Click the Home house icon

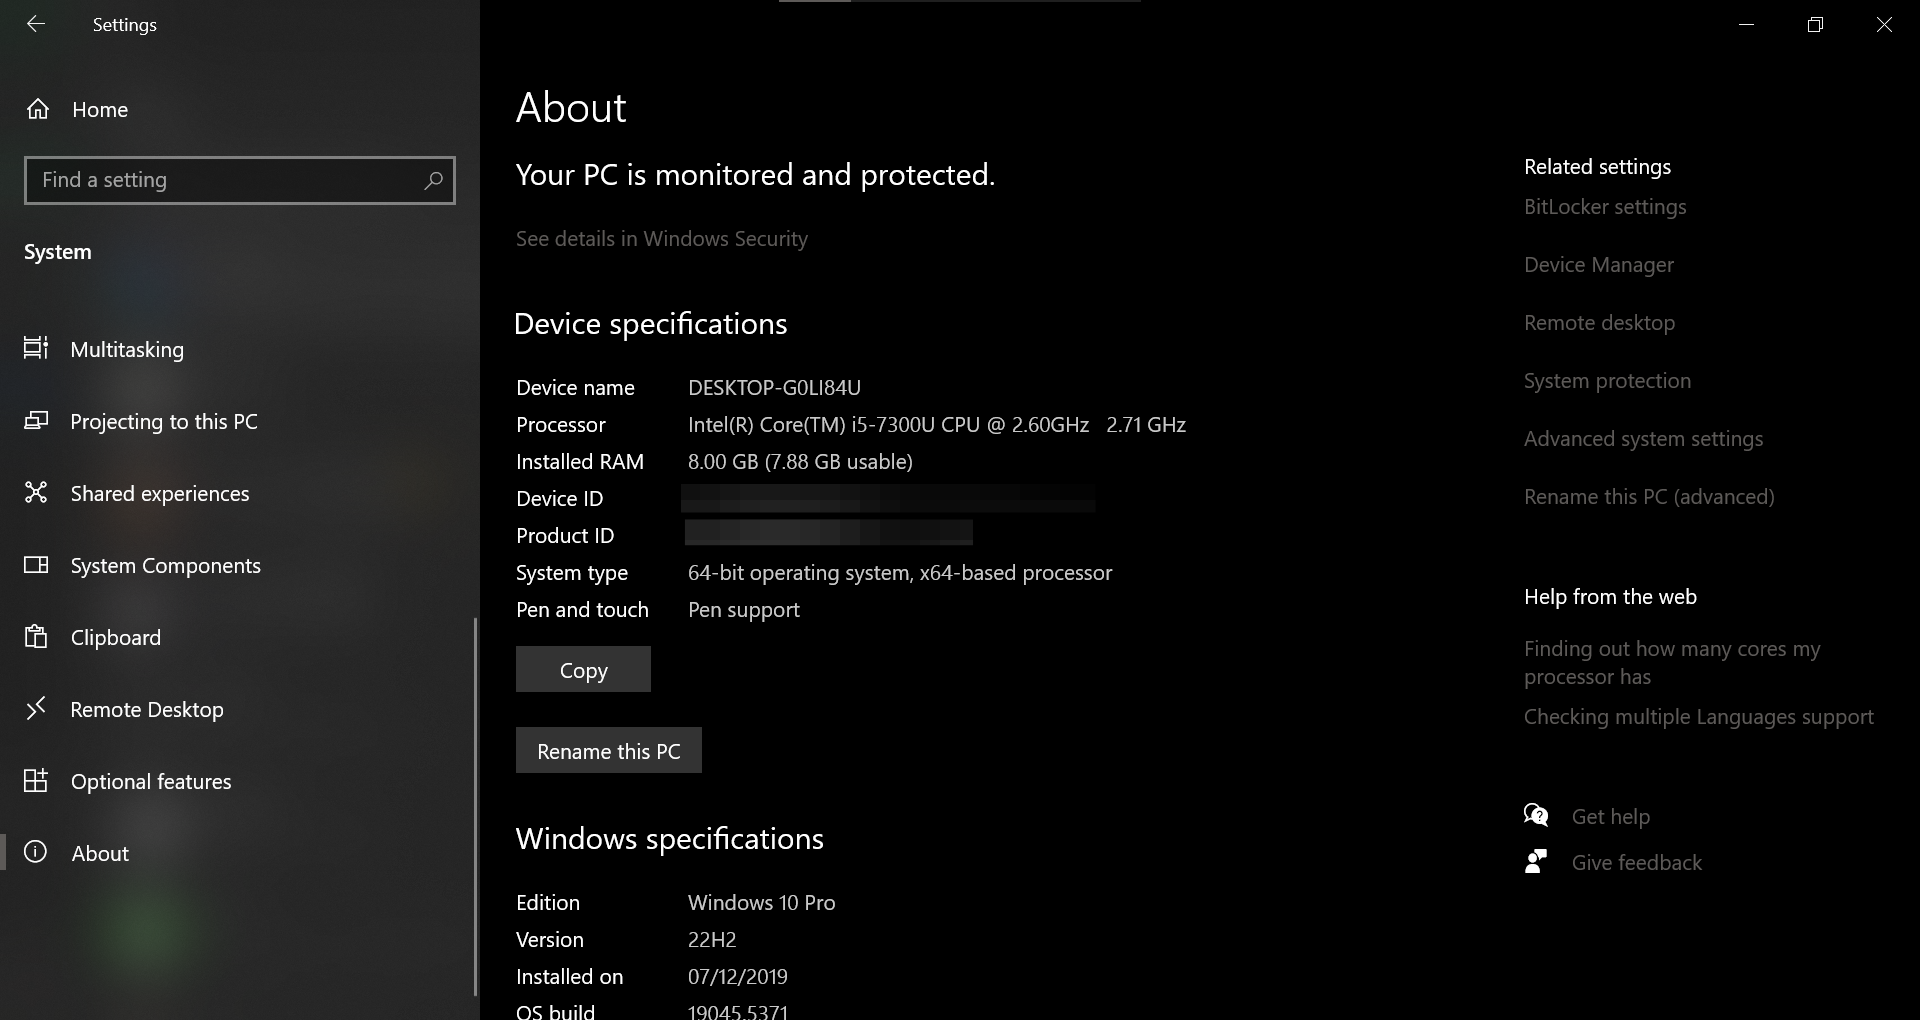[38, 109]
